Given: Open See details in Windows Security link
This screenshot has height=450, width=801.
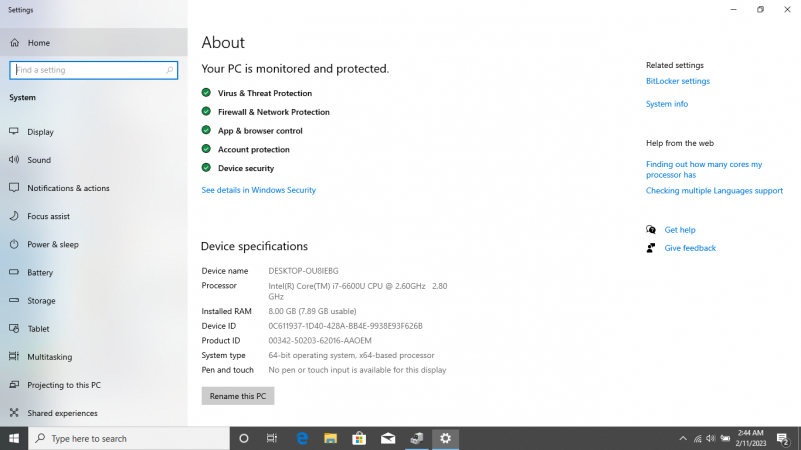Looking at the screenshot, I should click(258, 190).
